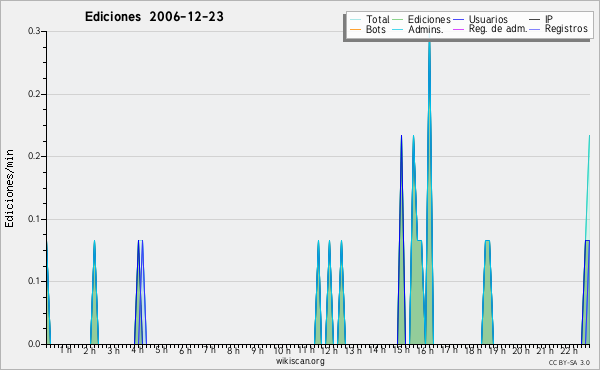The height and width of the screenshot is (370, 600).
Task: Click the 18 h x-axis label
Action: 473,350
